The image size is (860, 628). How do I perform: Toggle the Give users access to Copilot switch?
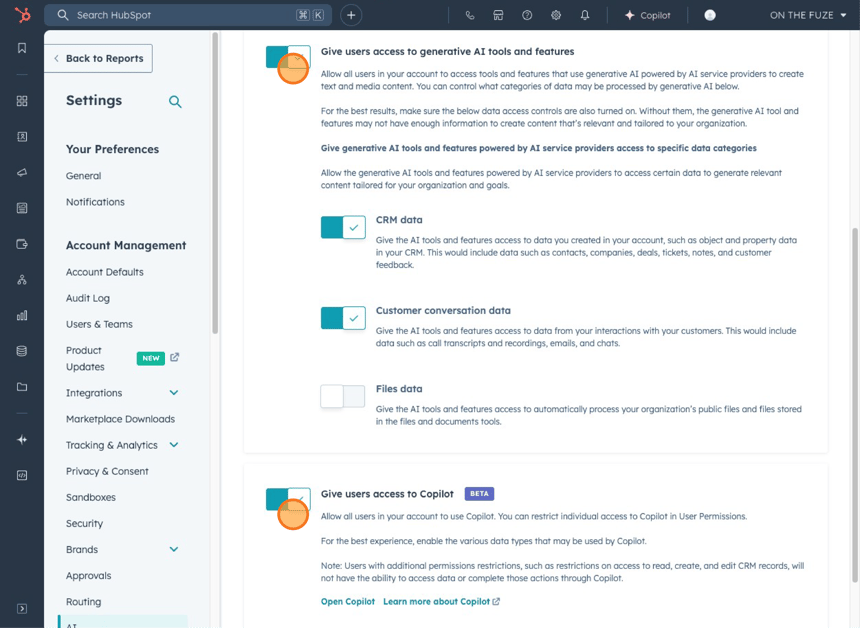(288, 499)
